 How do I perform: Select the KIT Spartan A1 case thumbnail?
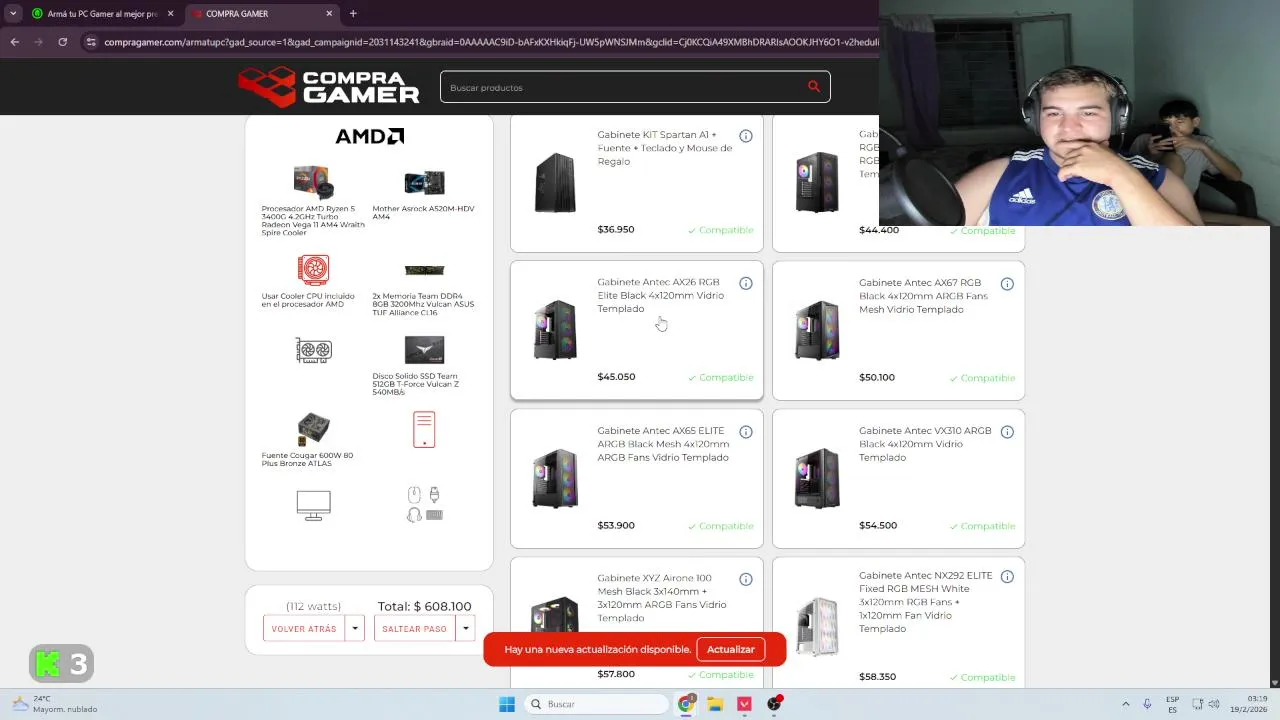pyautogui.click(x=555, y=182)
